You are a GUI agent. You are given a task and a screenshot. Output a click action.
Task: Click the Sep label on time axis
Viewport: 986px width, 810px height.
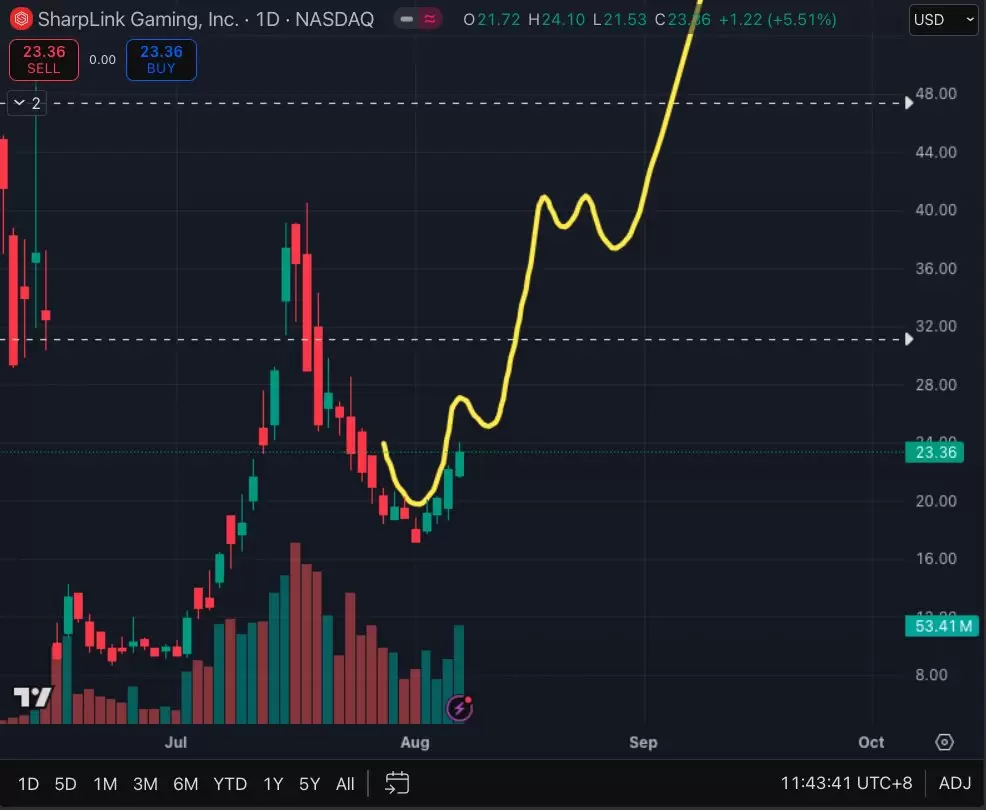coord(643,742)
